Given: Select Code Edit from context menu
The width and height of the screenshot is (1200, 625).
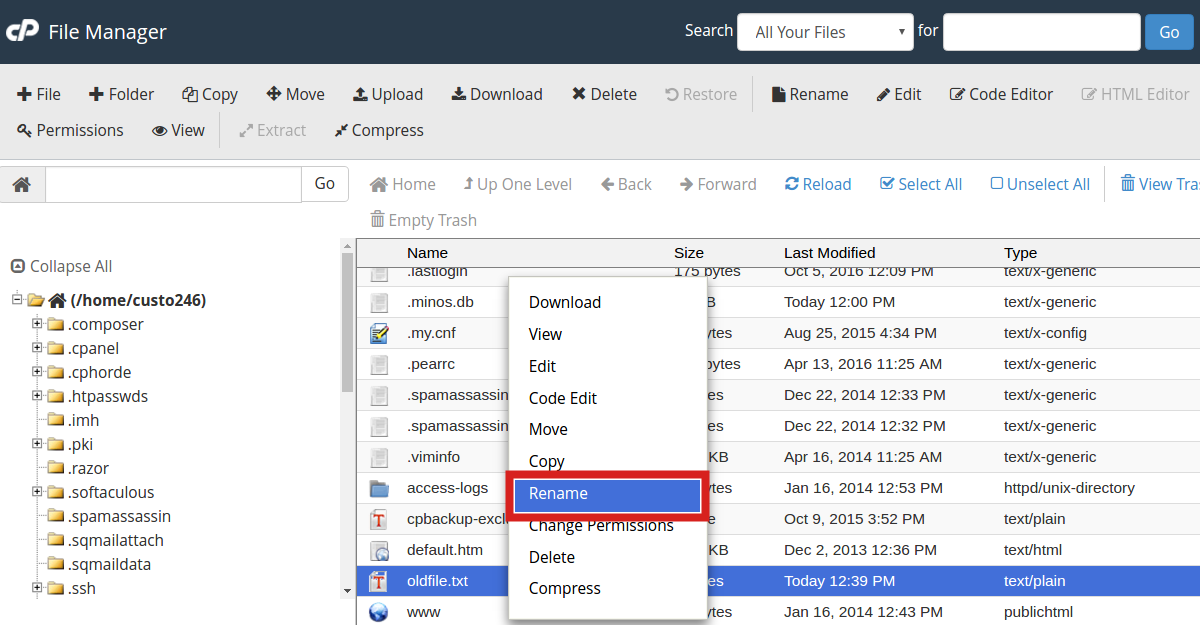Looking at the screenshot, I should (x=562, y=398).
